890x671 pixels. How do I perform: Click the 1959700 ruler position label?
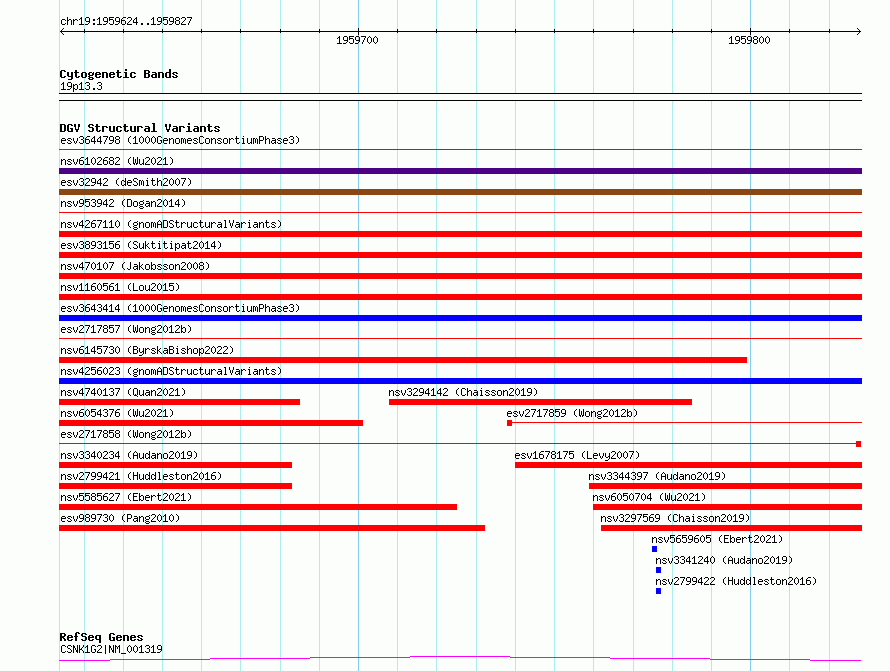(357, 40)
